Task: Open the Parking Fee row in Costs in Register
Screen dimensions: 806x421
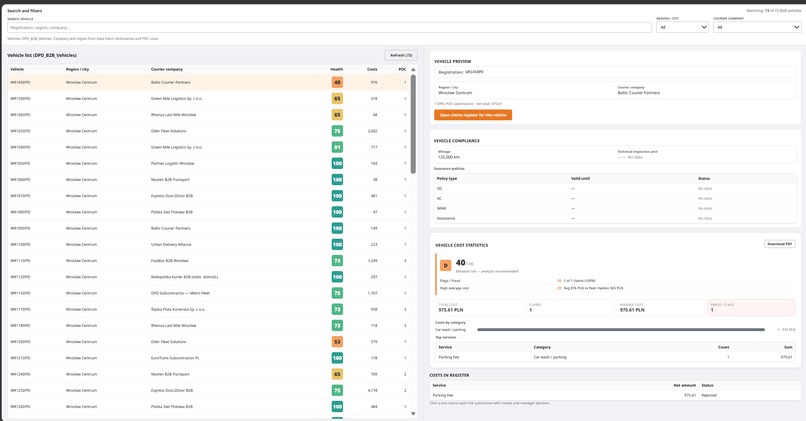Action: click(x=613, y=395)
